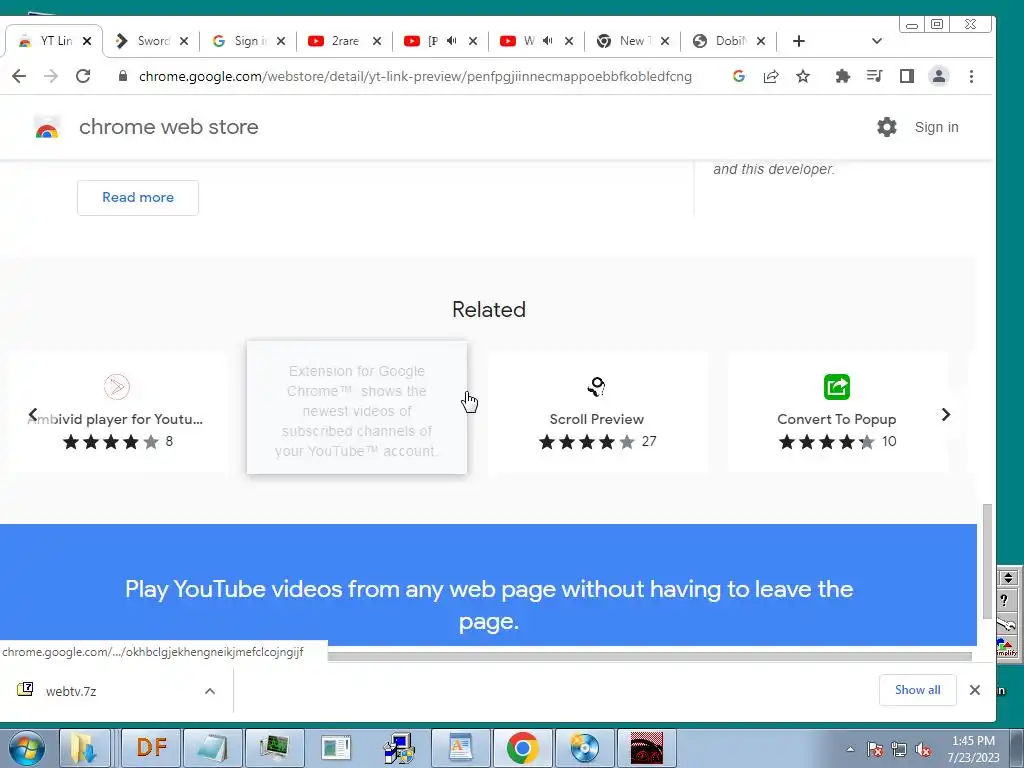1024x768 pixels.
Task: Reload the current page
Action: point(83,76)
